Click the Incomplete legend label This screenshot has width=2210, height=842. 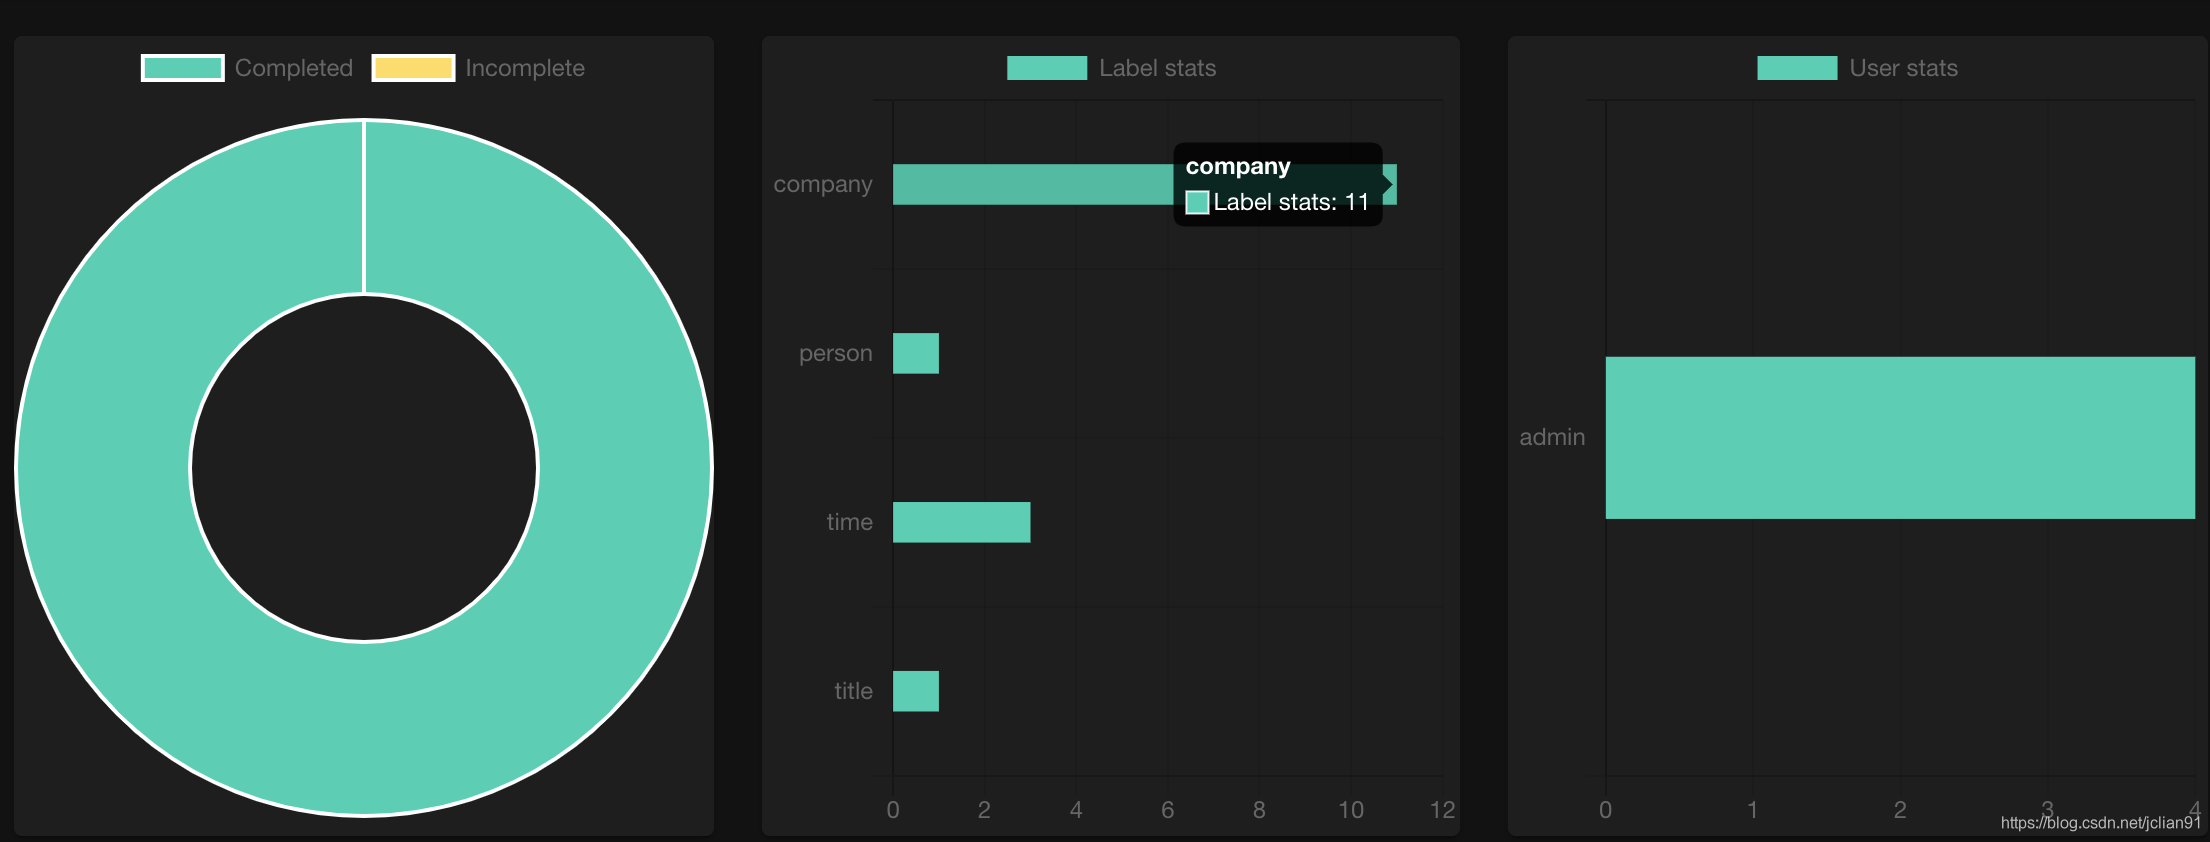525,68
